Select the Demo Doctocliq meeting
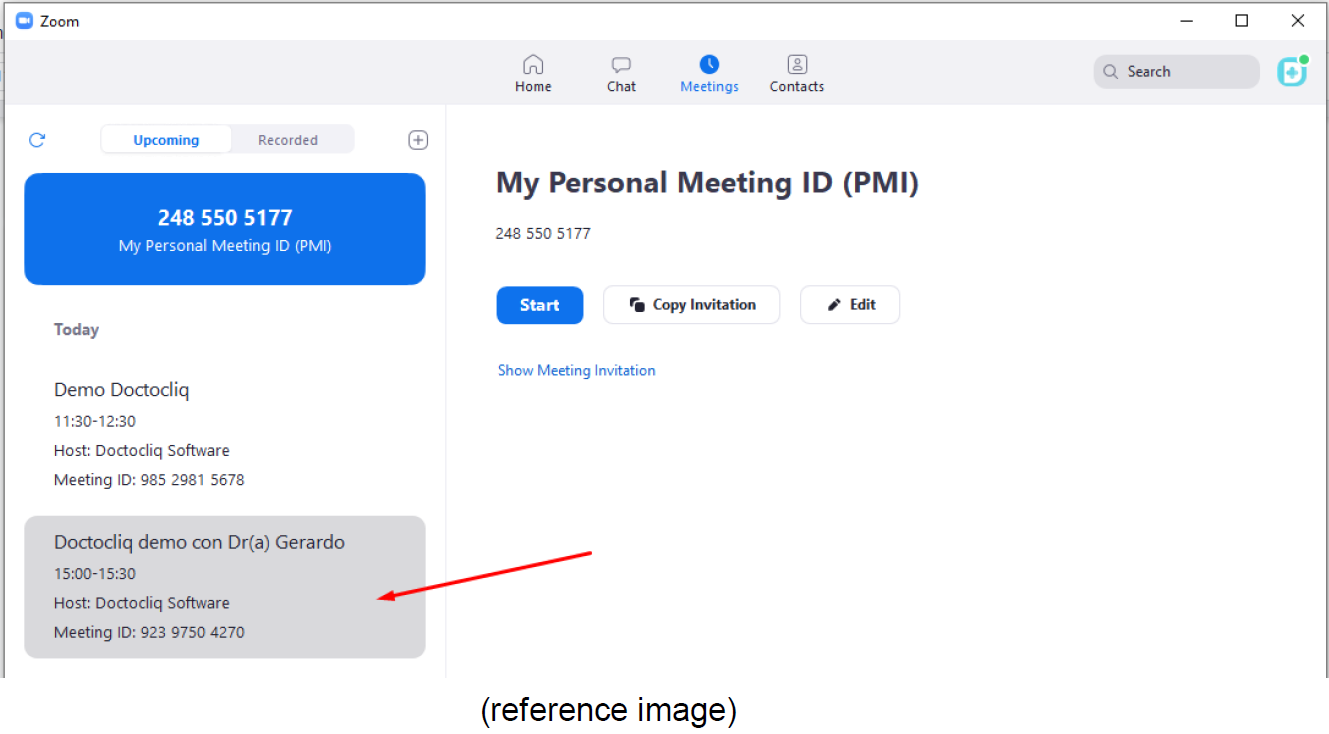Viewport: 1329px width, 734px height. [x=225, y=435]
